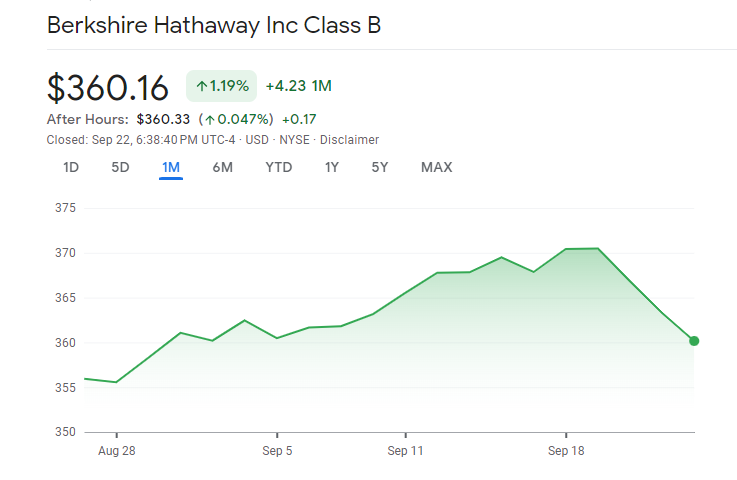Click the green endpoint dot on chart
The height and width of the screenshot is (480, 737).
[x=694, y=341]
